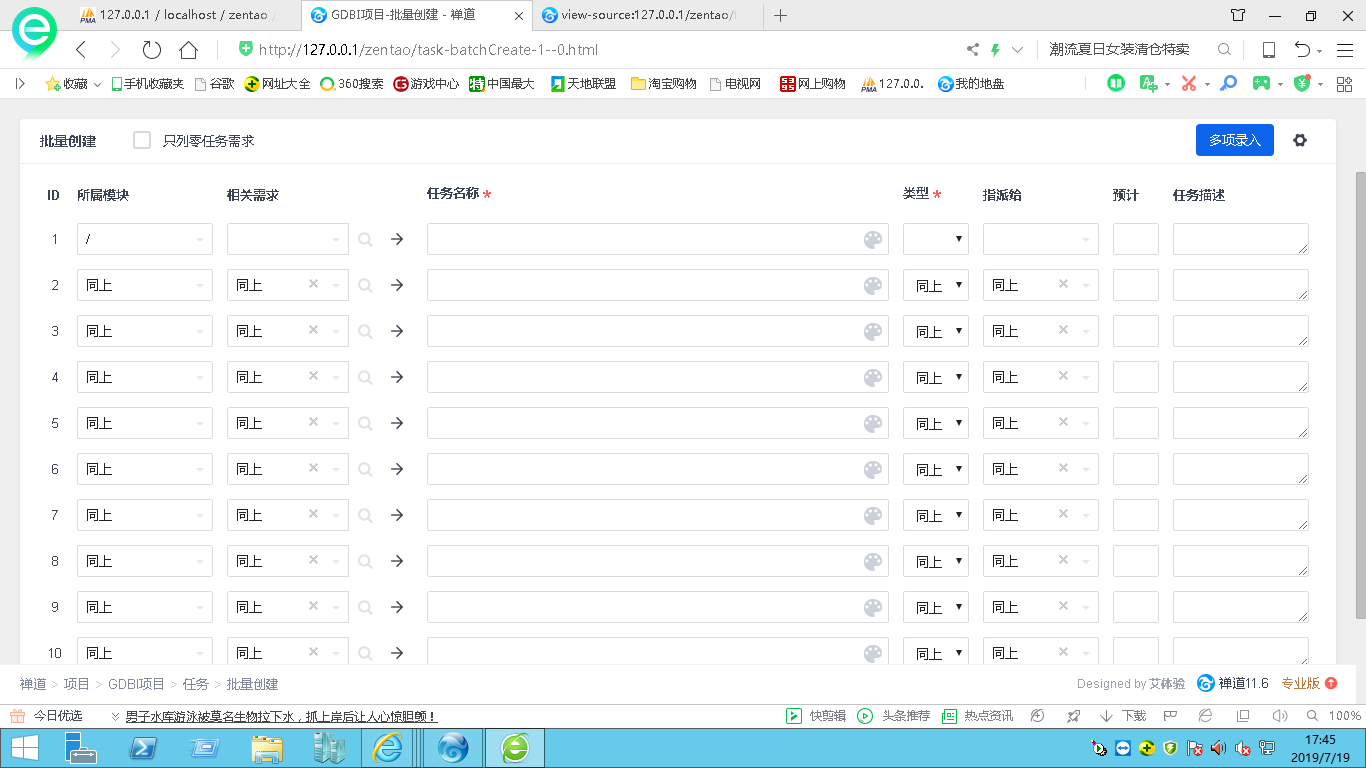Click the green gamepad extension icon

pos(1263,84)
